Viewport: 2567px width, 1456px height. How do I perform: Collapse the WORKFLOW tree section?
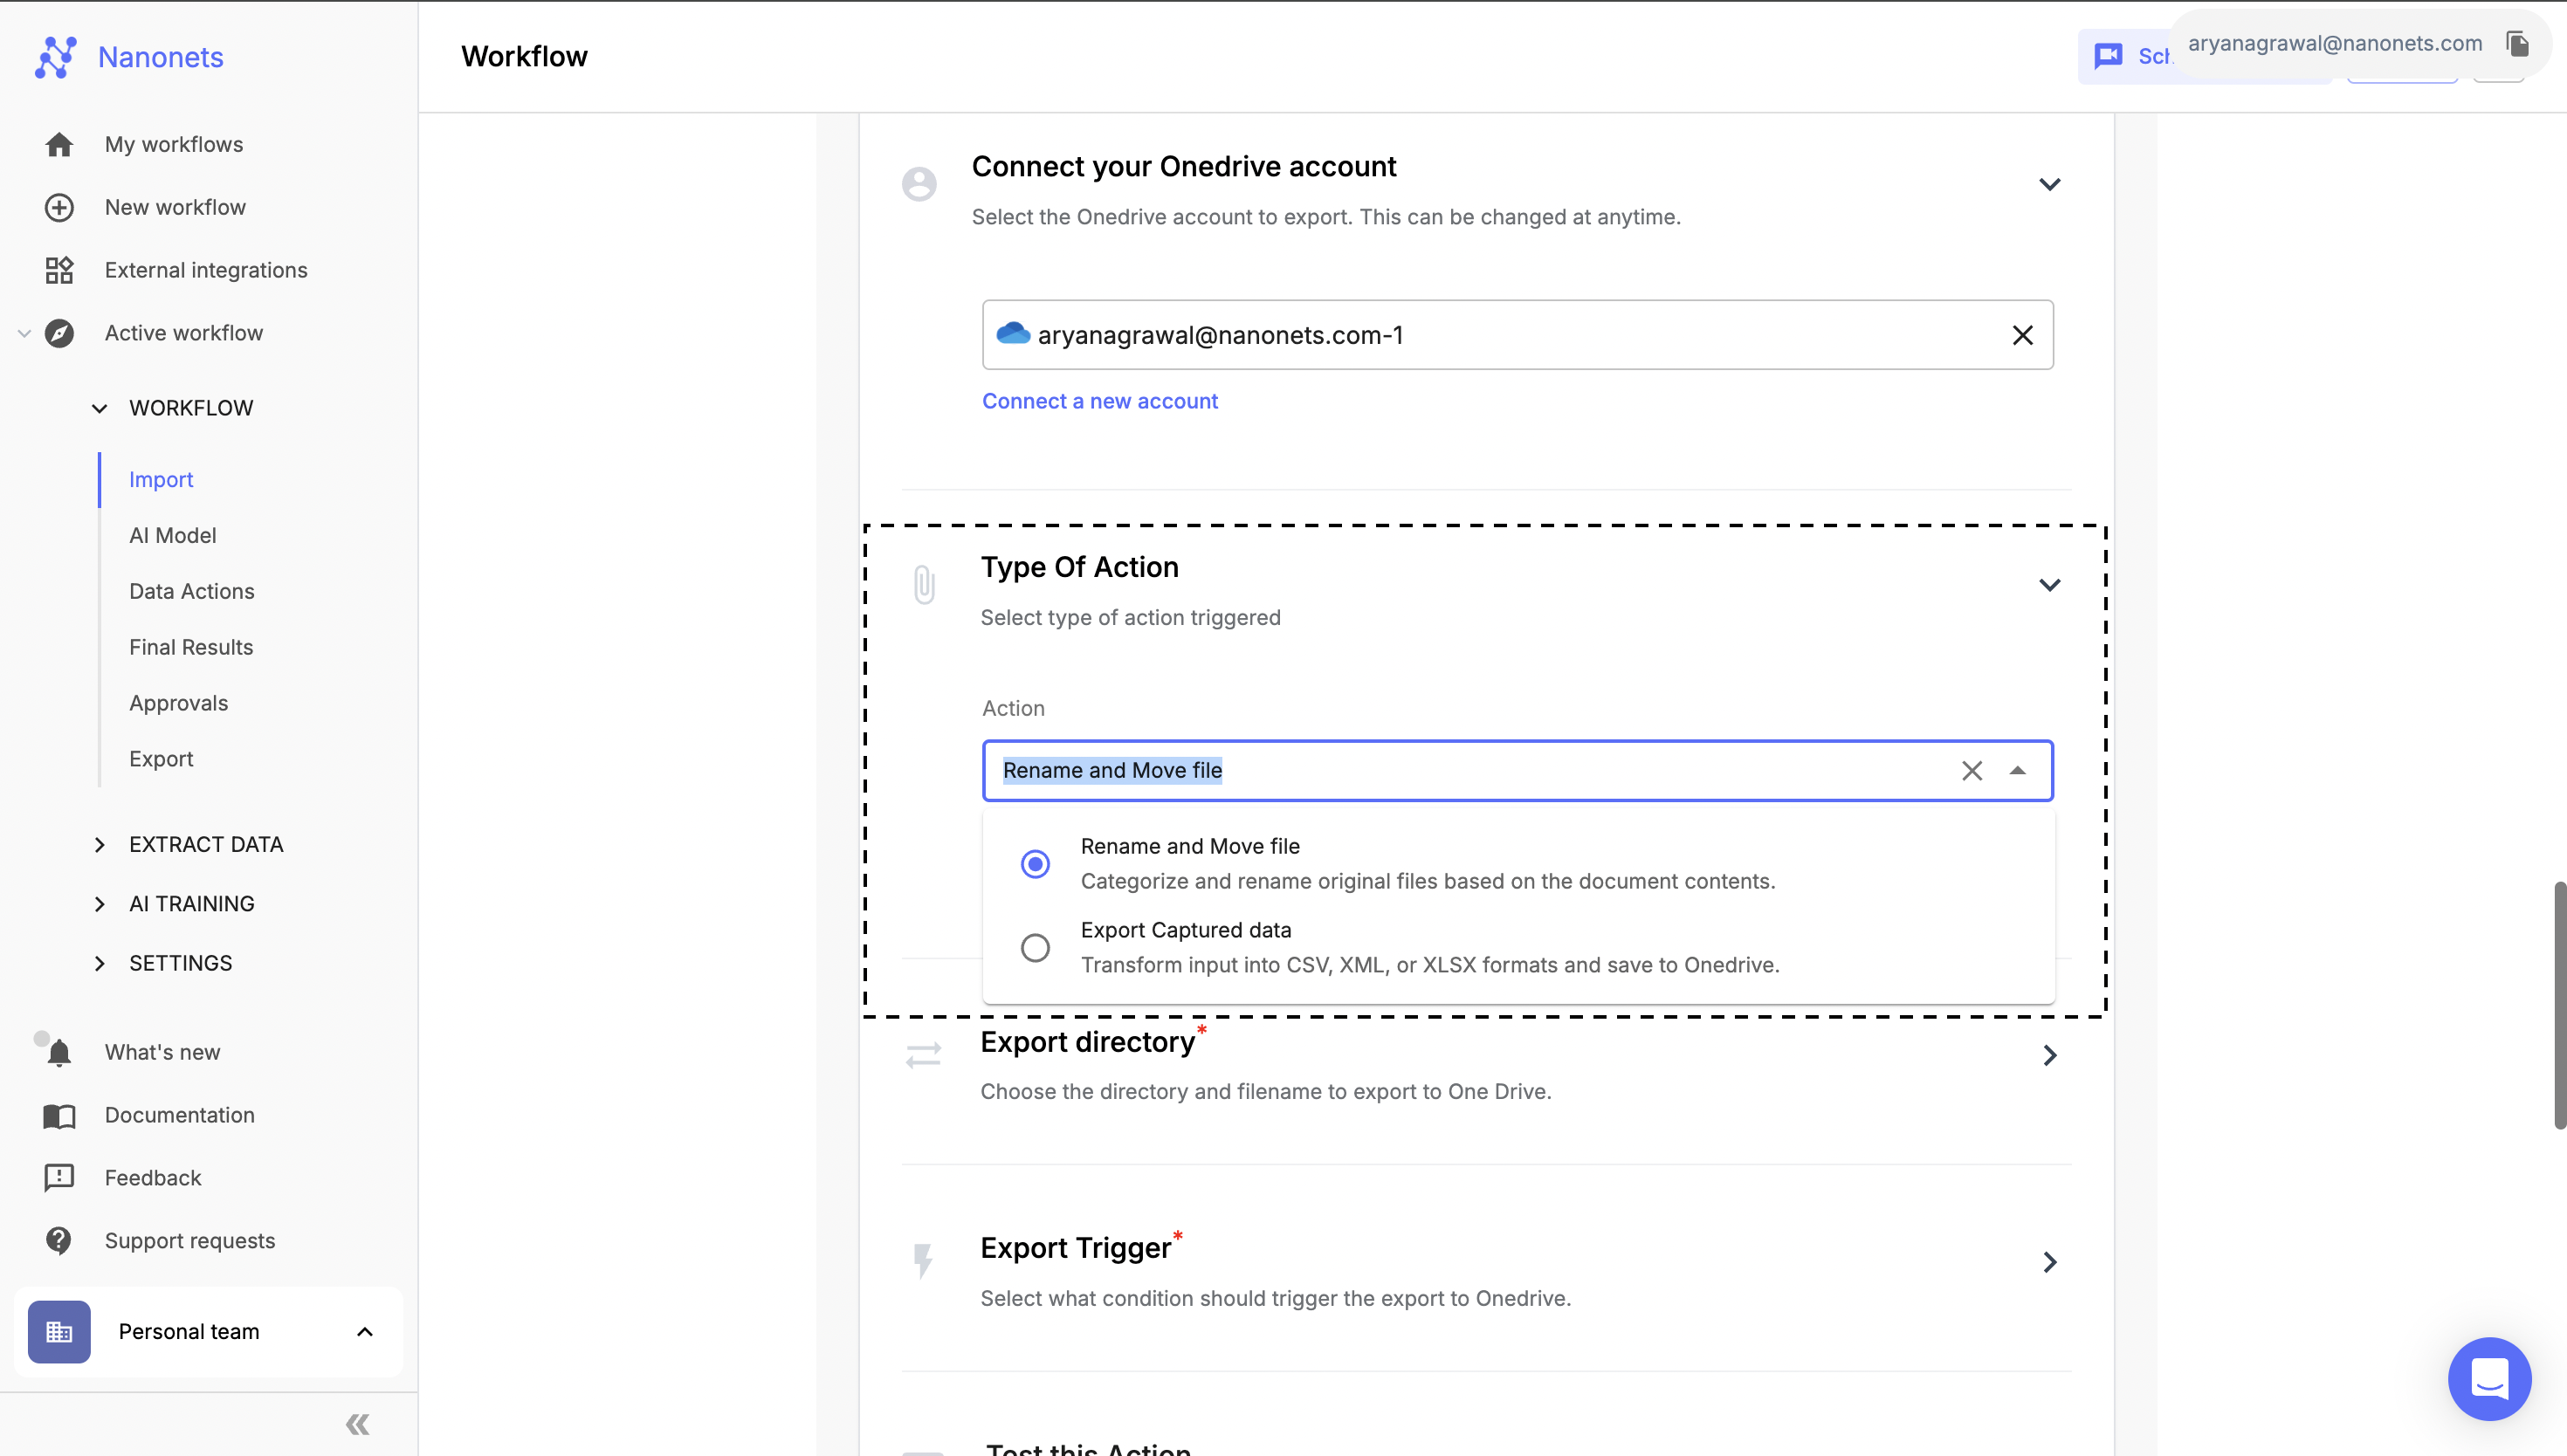99,408
